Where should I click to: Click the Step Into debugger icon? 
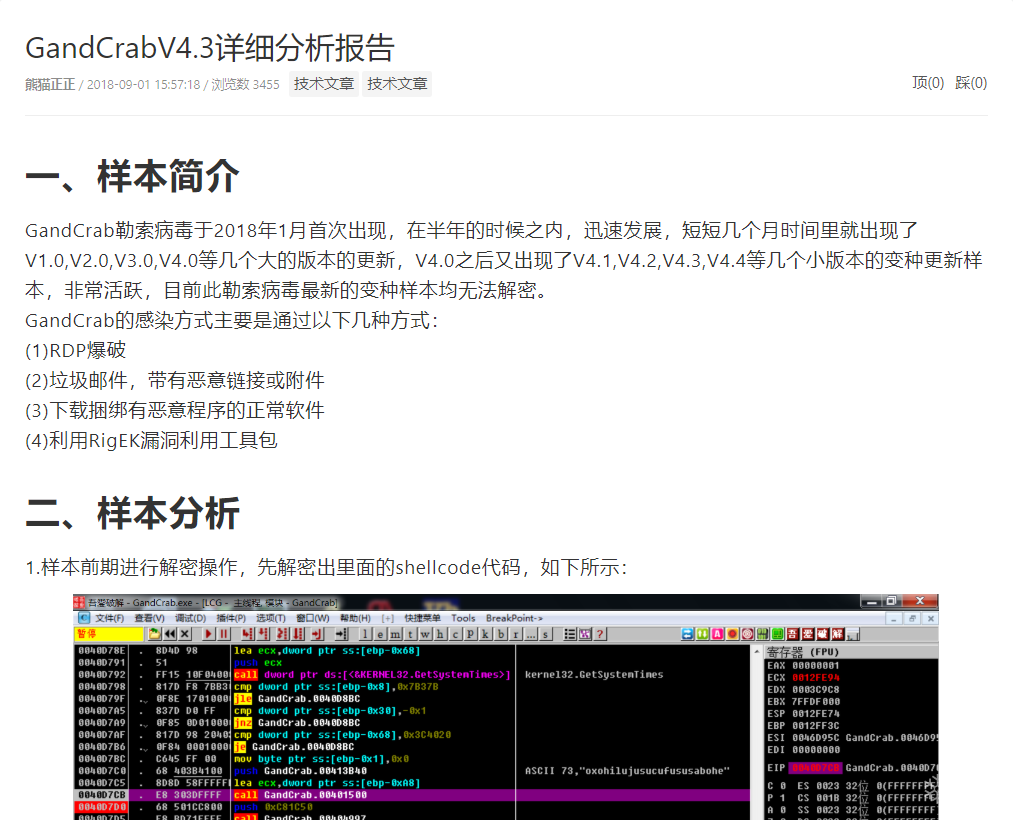pyautogui.click(x=248, y=634)
